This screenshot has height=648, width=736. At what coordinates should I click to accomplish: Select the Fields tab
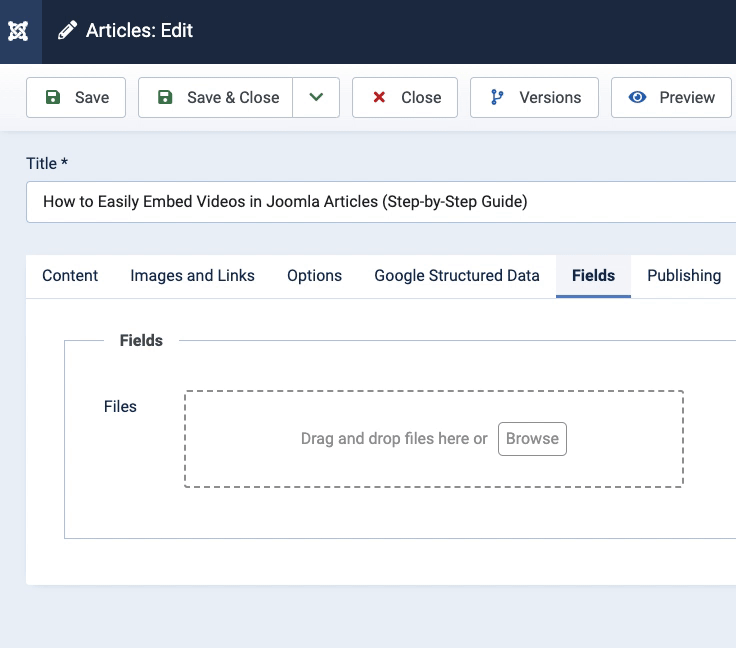pos(593,276)
